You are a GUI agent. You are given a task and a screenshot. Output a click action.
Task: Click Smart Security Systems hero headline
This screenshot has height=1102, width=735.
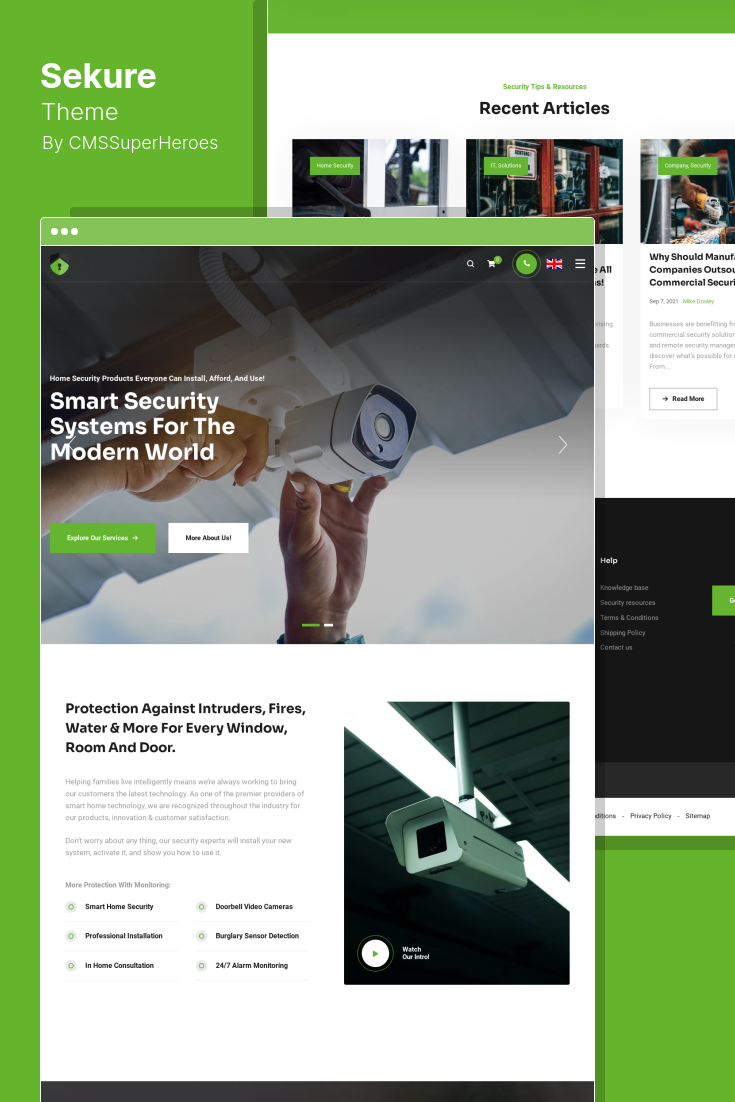coord(143,426)
